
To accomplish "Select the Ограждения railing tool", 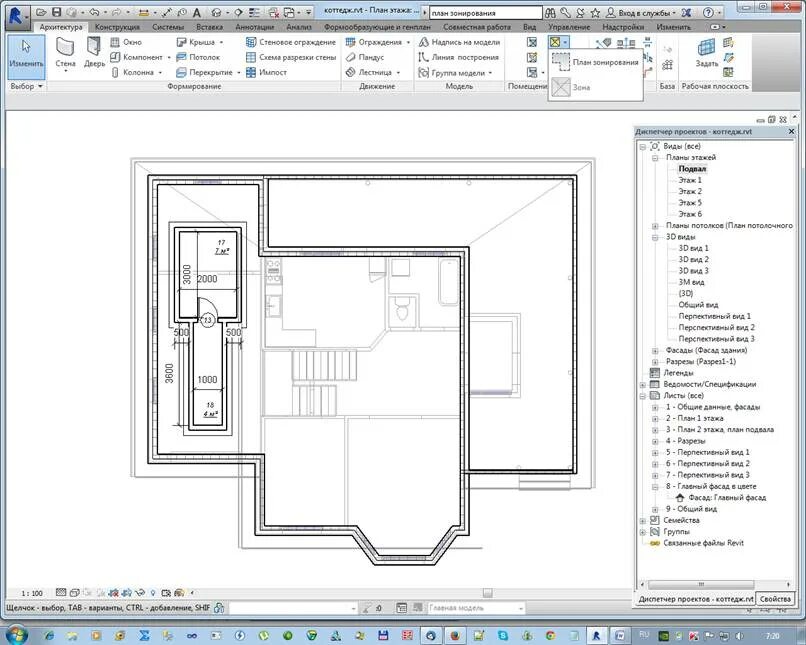I will (374, 42).
